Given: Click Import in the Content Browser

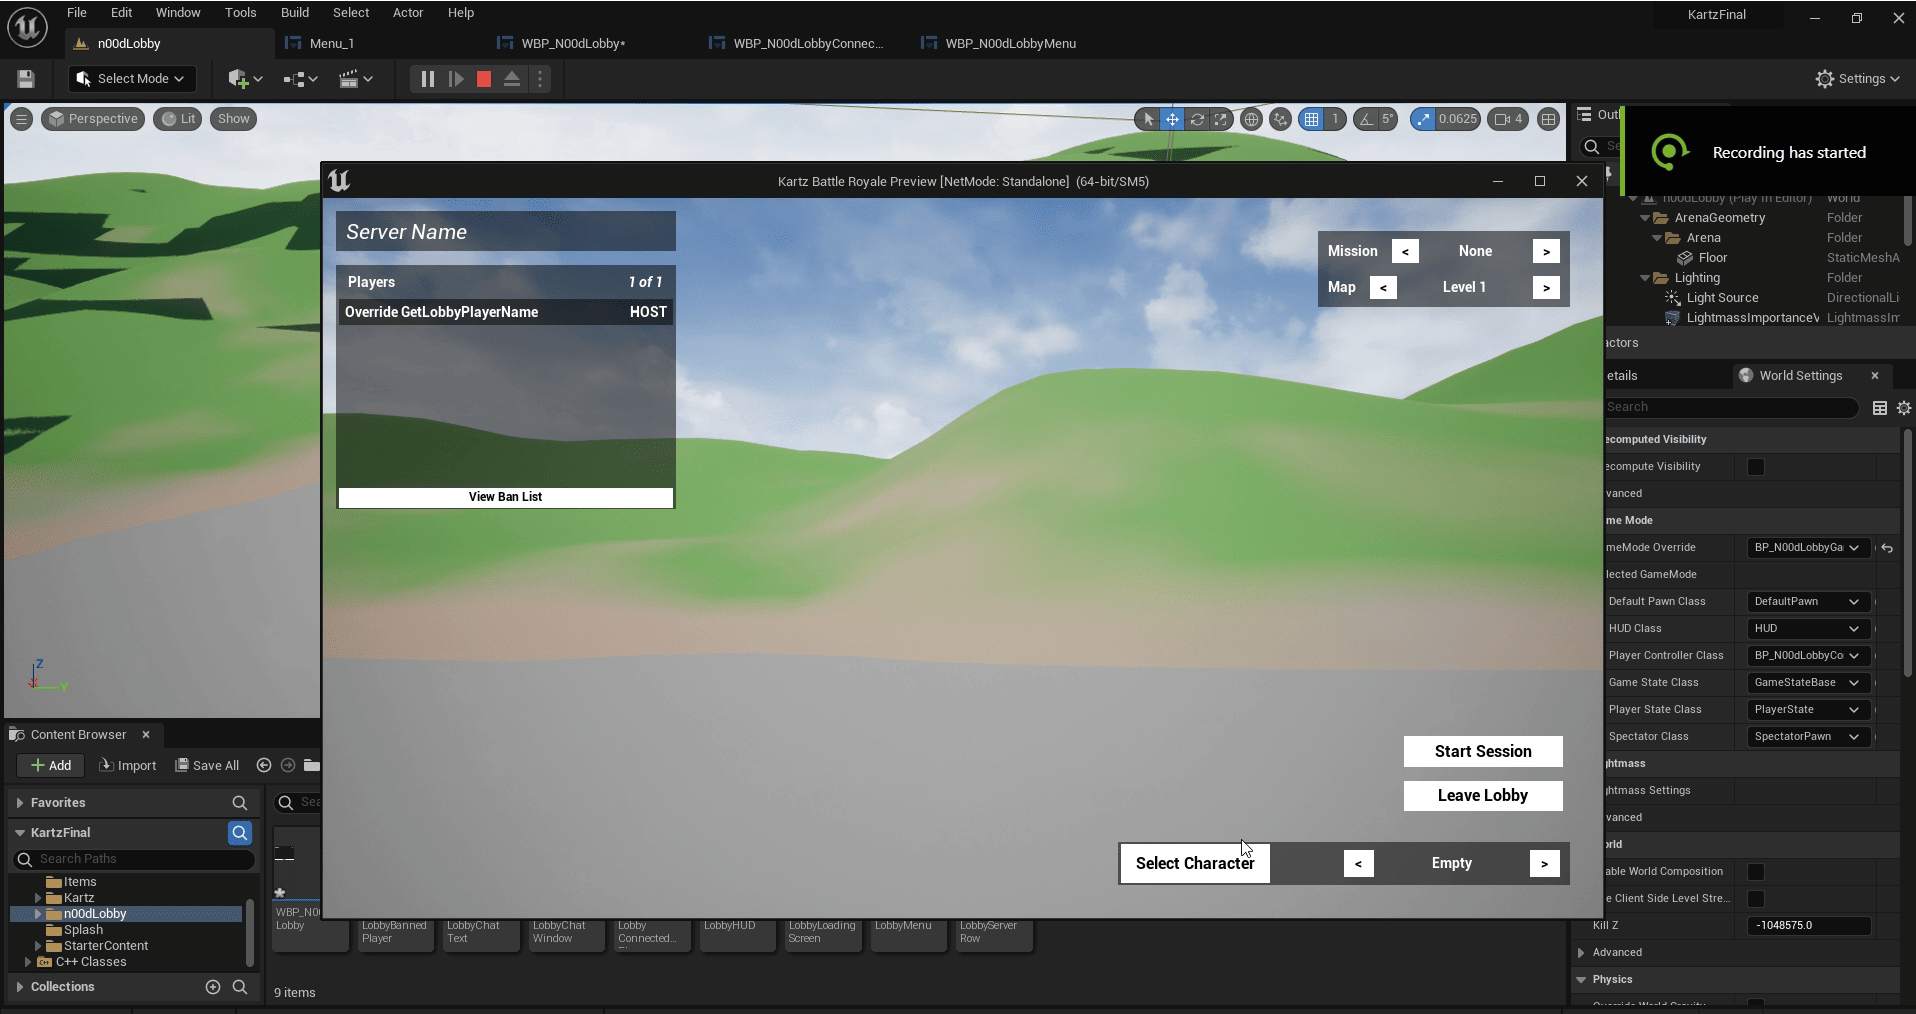Looking at the screenshot, I should tap(127, 766).
